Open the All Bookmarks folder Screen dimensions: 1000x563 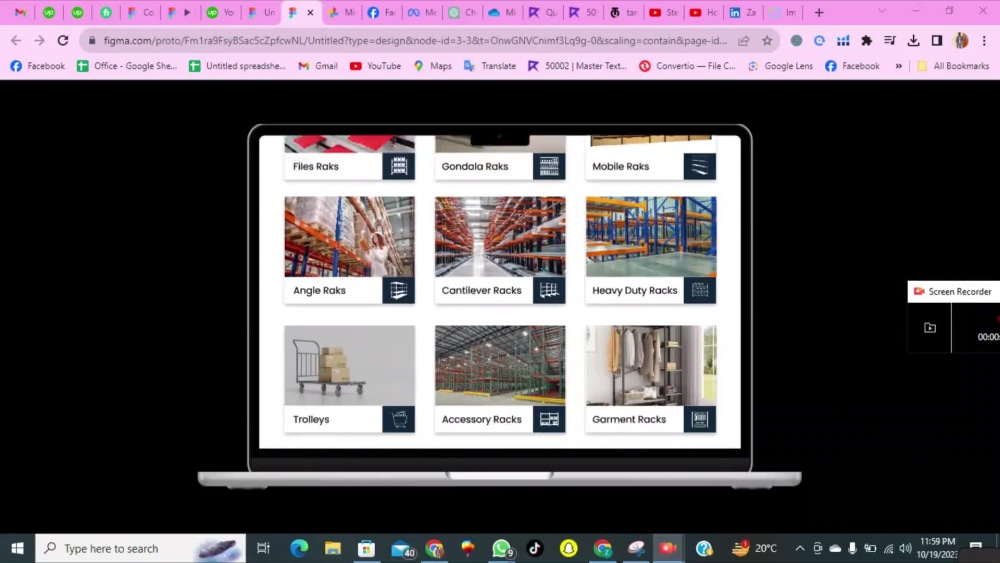pyautogui.click(x=953, y=66)
